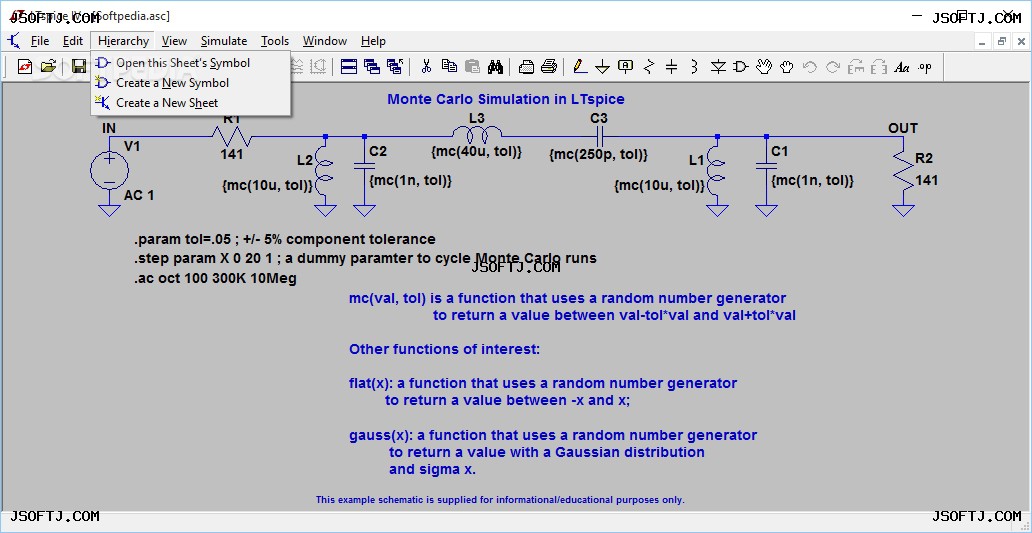1032x533 pixels.
Task: Select the Capacitor placement tool
Action: coord(671,66)
